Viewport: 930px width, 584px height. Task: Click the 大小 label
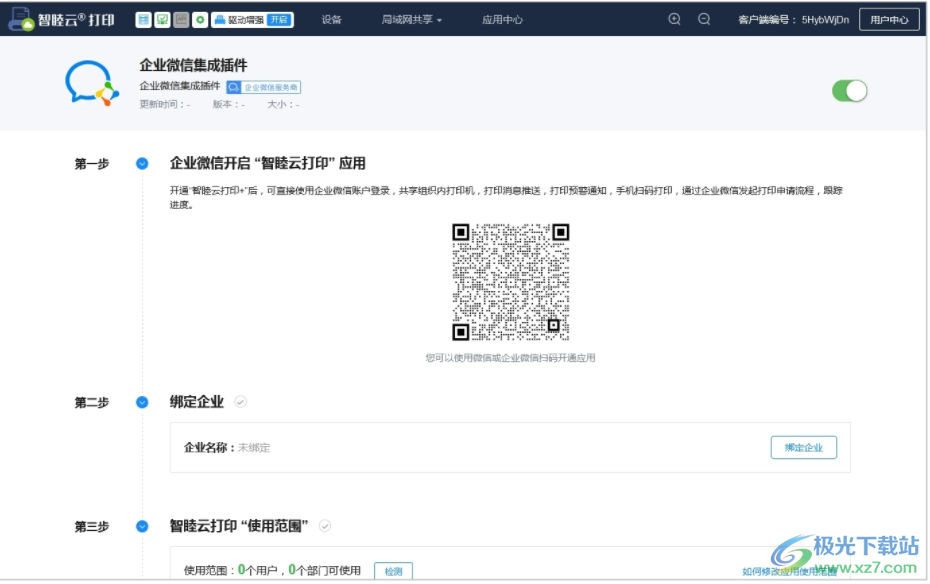[283, 104]
